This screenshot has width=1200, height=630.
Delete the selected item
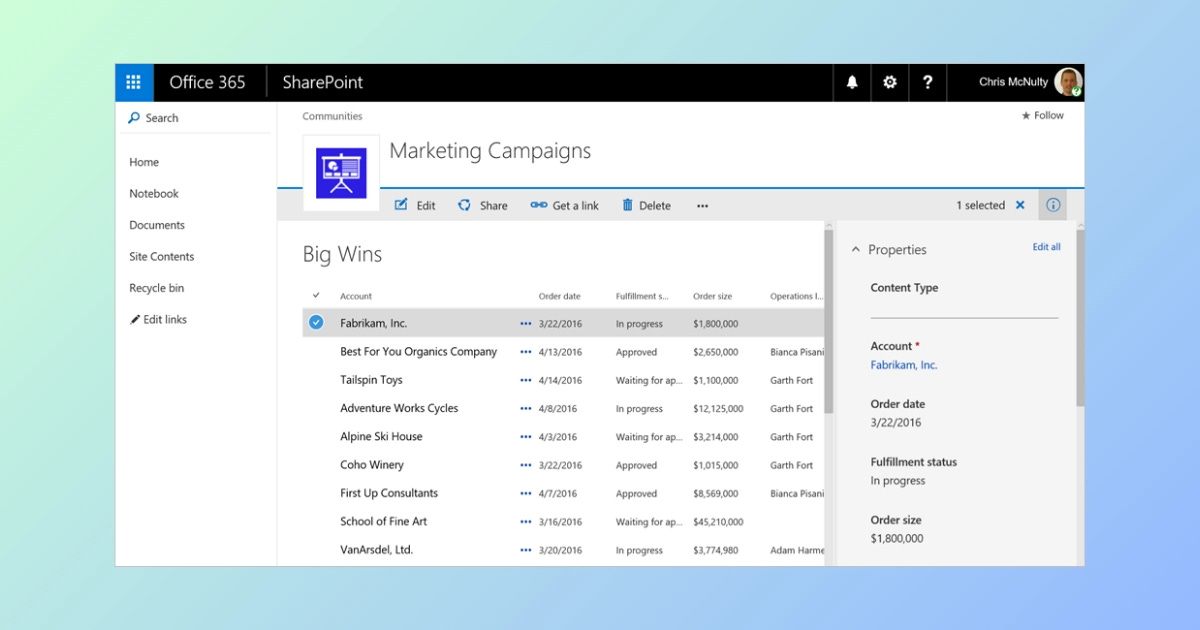pyautogui.click(x=646, y=205)
